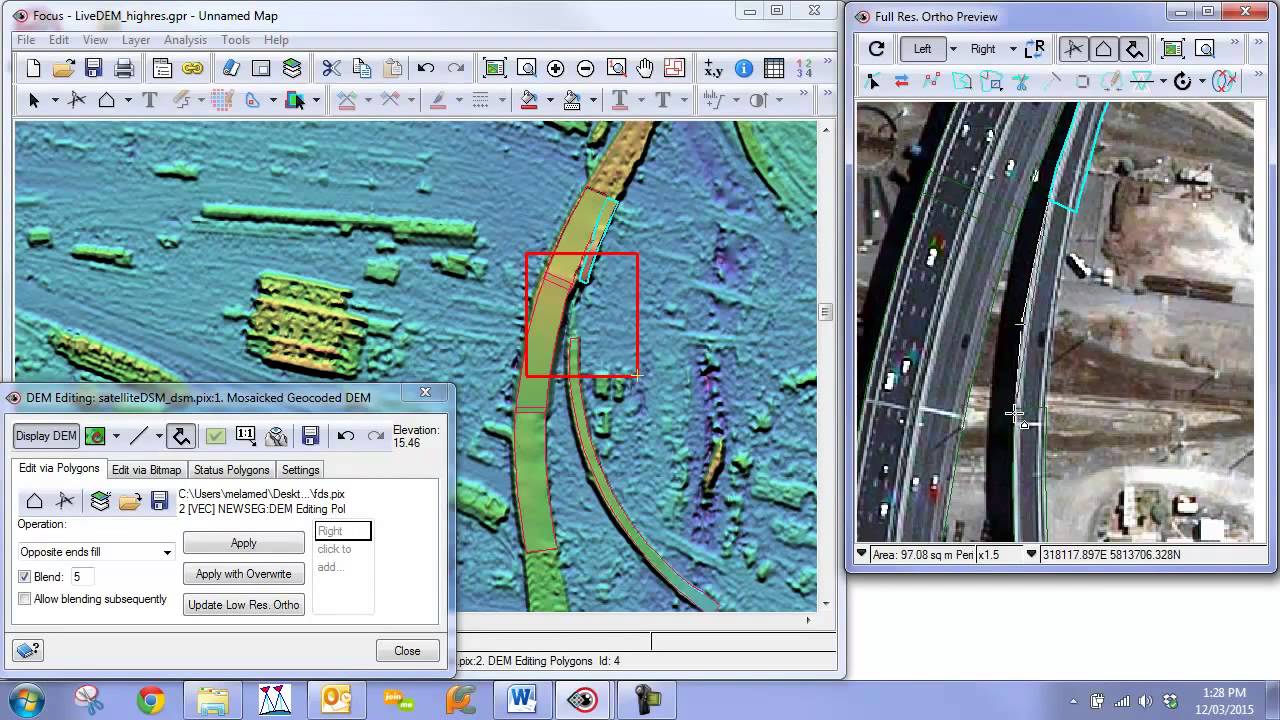The height and width of the screenshot is (720, 1280).
Task: Click the text color T swatch in Focus toolbar
Action: click(x=619, y=100)
